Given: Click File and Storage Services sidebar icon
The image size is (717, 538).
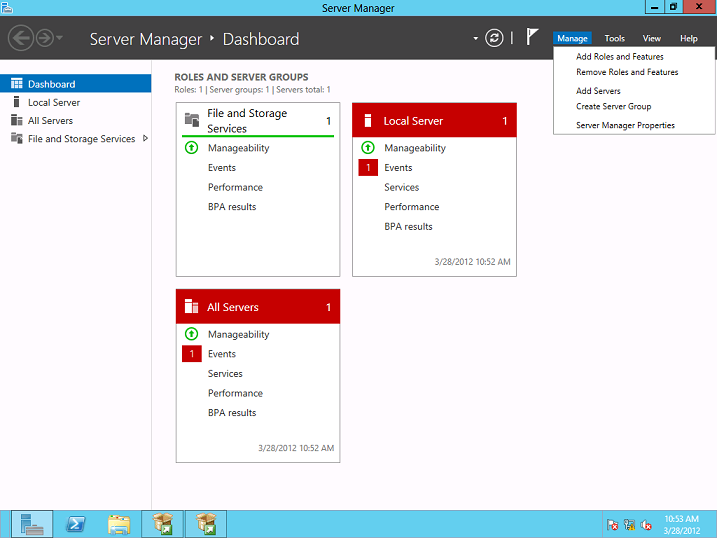Looking at the screenshot, I should coord(16,138).
